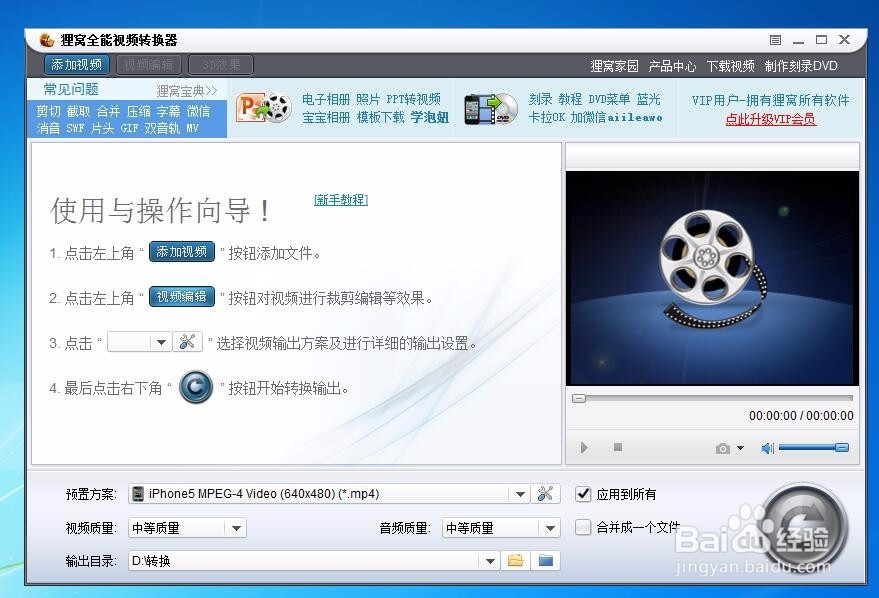Click the app logo in title bar
The image size is (879, 598).
tap(47, 40)
